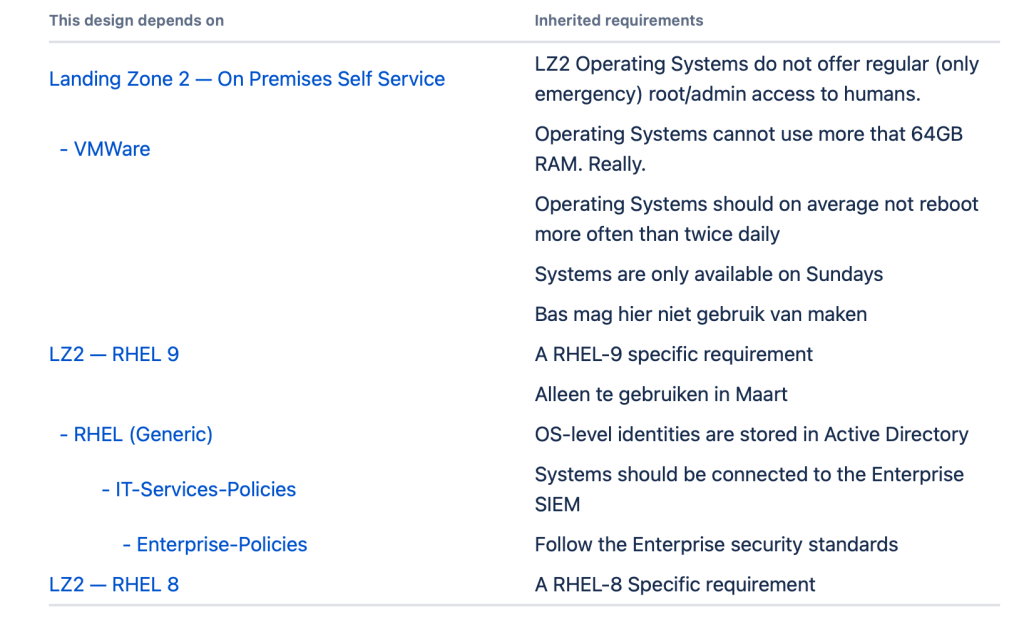This screenshot has height=622, width=1024.
Task: Click the "Bas mag hier niet" requirement
Action: pos(700,314)
